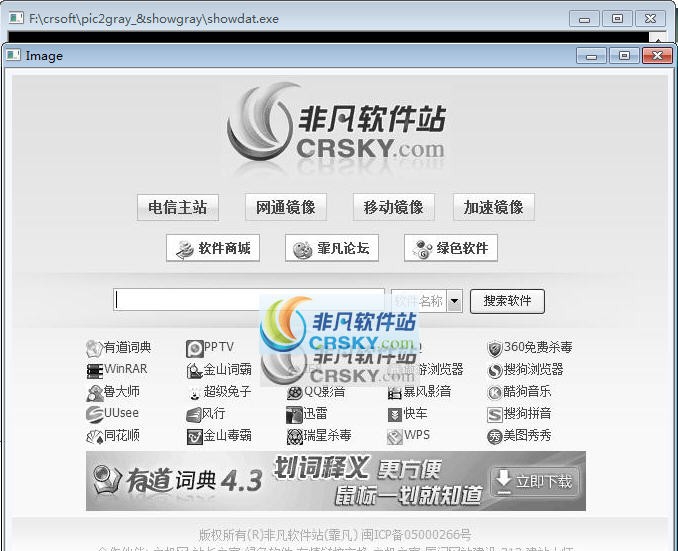
Task: Open the 金山毒霸 text link
Action: click(x=227, y=435)
